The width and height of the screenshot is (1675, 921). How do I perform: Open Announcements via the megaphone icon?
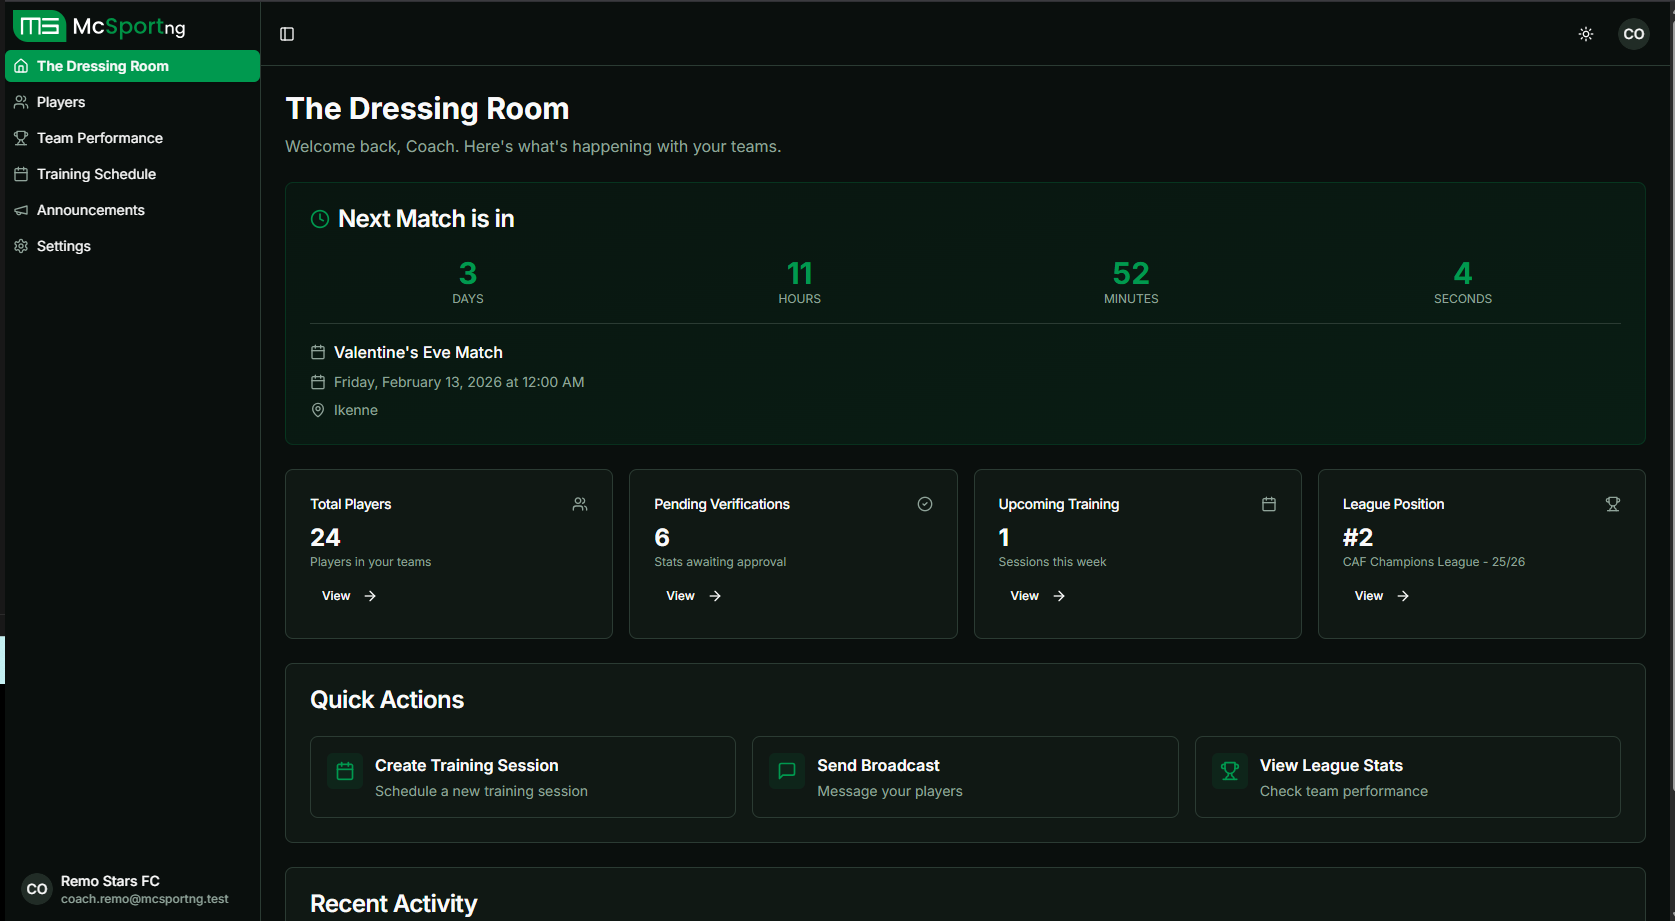(20, 209)
